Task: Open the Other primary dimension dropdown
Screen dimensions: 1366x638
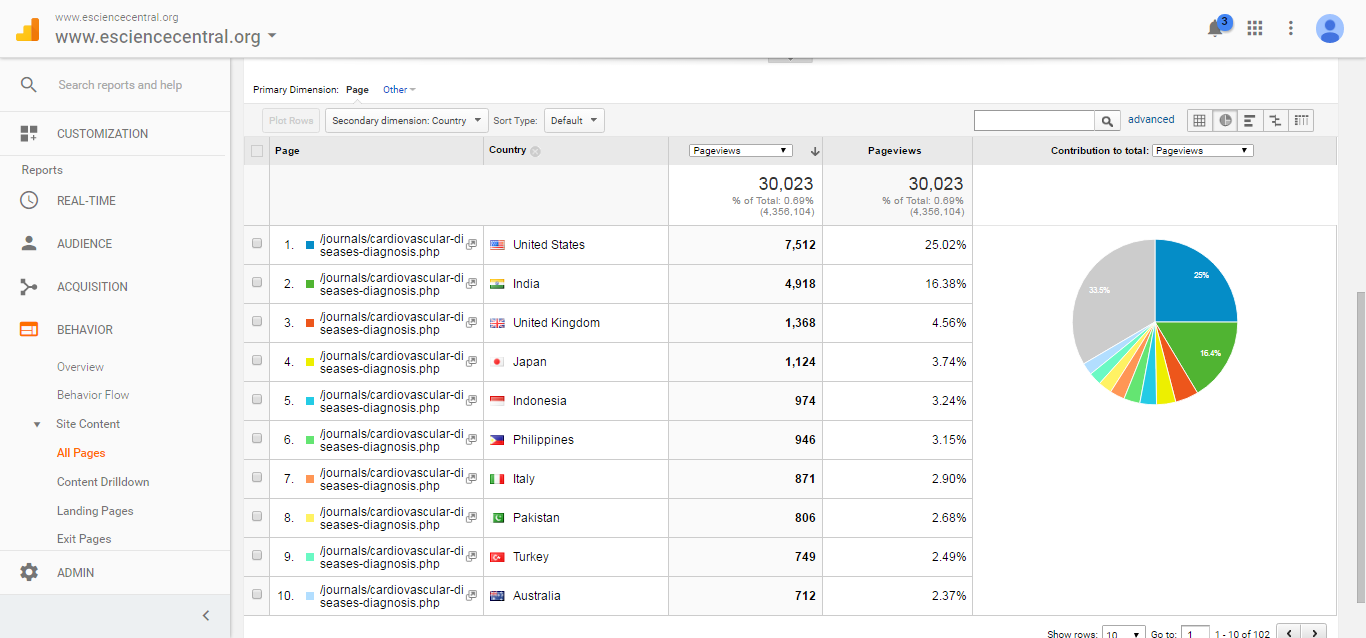Action: coord(399,90)
